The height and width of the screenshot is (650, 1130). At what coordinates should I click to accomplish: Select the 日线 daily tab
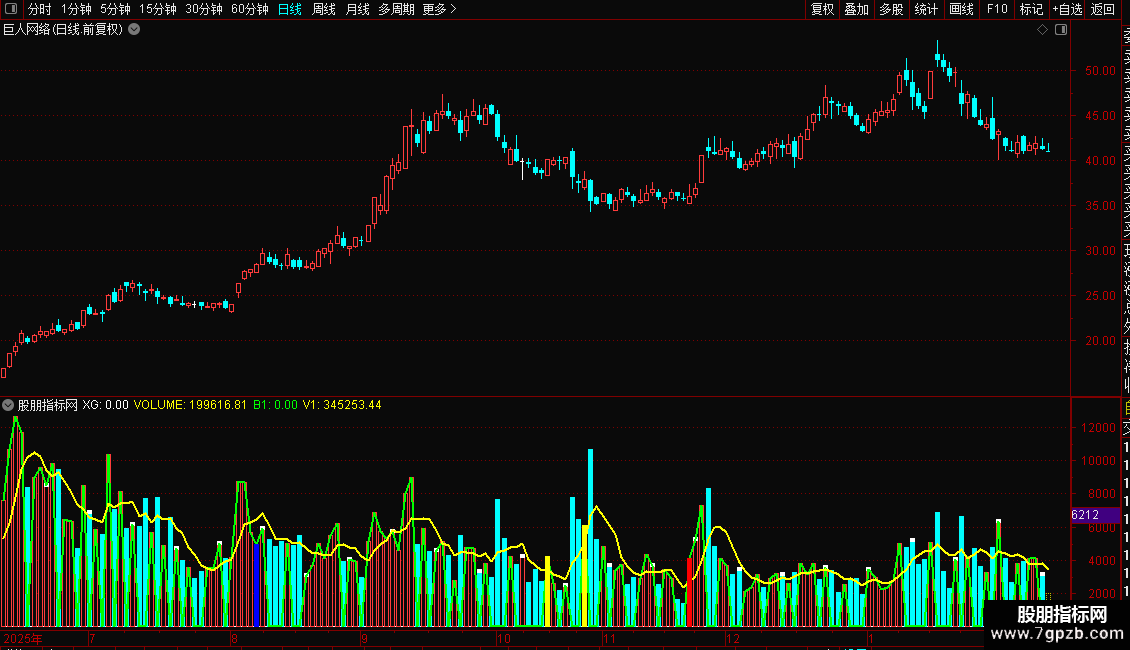point(290,9)
